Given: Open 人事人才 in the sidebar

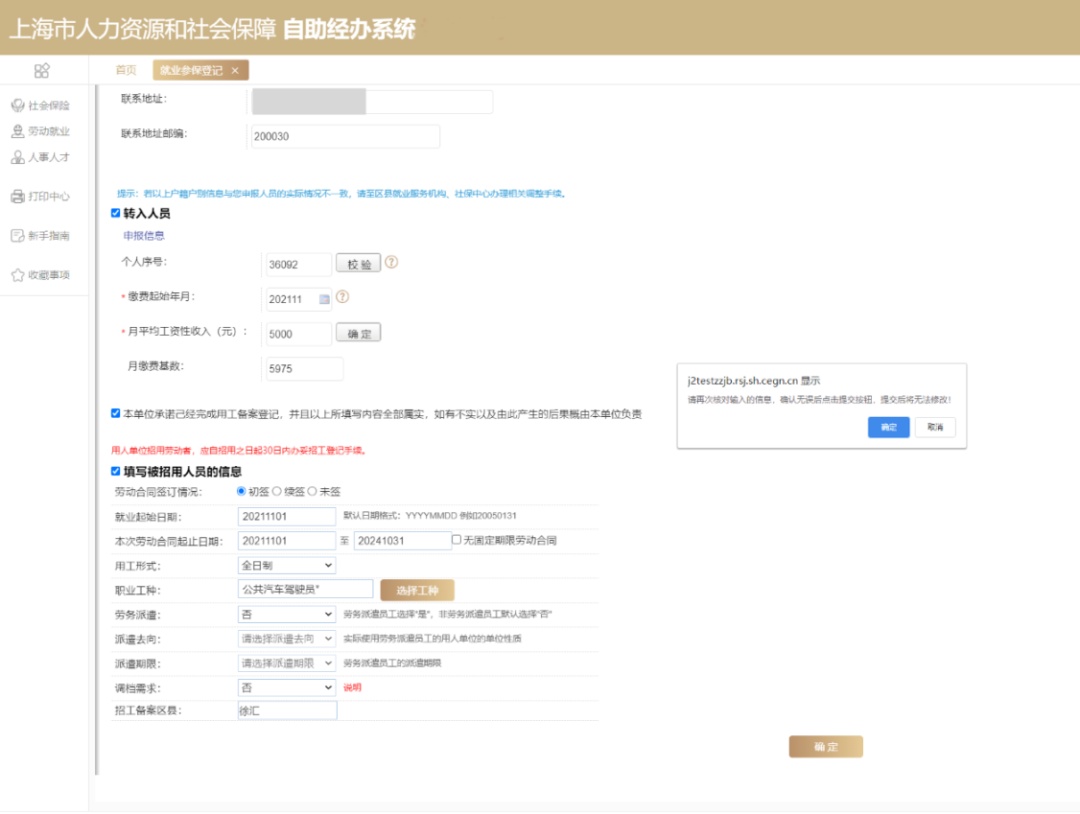Looking at the screenshot, I should click(41, 157).
